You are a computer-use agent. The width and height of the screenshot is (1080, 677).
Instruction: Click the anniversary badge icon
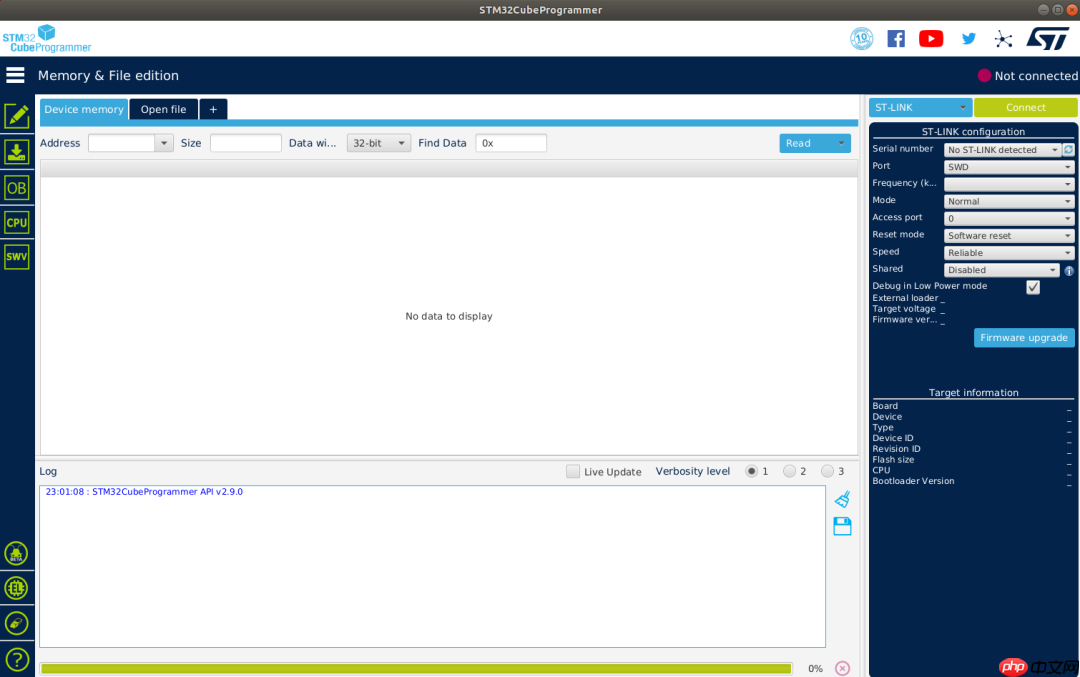862,39
